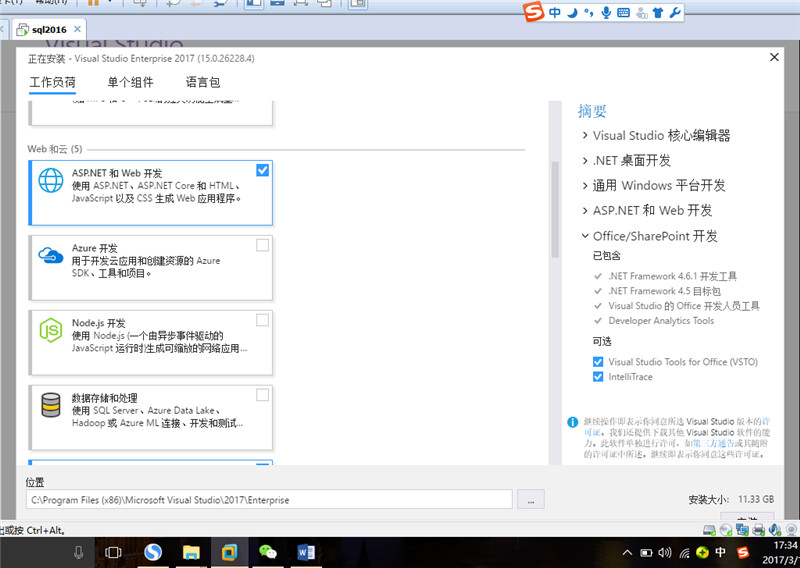Click the hard disk device icon in VMware status bar
The height and width of the screenshot is (568, 800).
click(x=709, y=530)
